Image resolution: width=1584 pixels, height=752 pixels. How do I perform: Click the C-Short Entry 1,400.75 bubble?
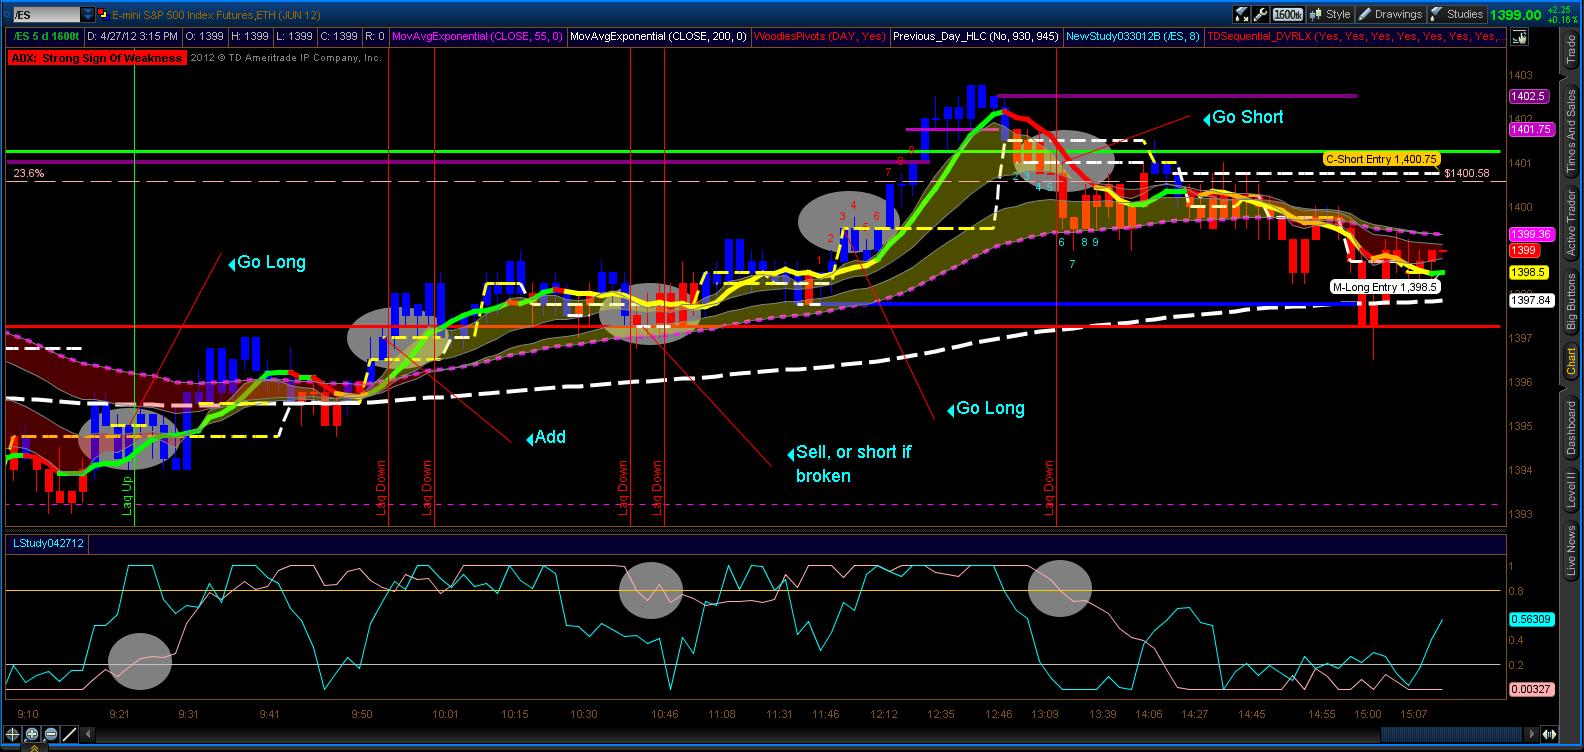coord(1381,159)
